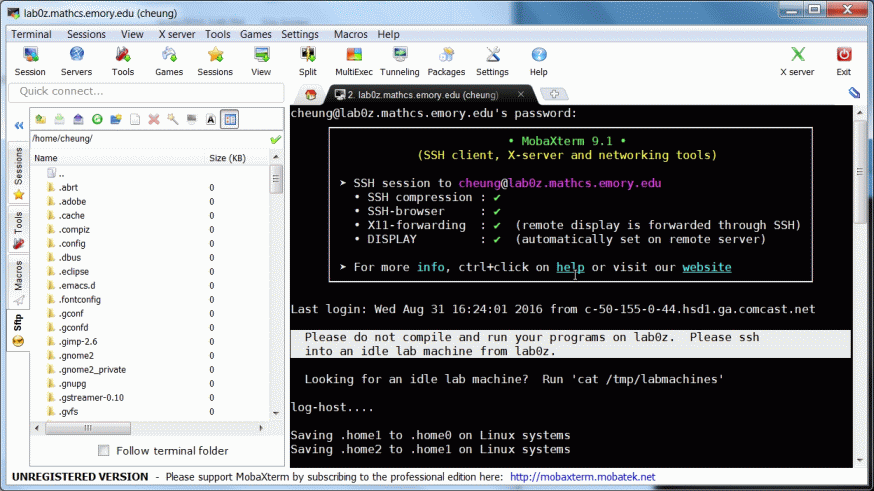
Task: Open the Games toolbar icon
Action: click(x=169, y=61)
